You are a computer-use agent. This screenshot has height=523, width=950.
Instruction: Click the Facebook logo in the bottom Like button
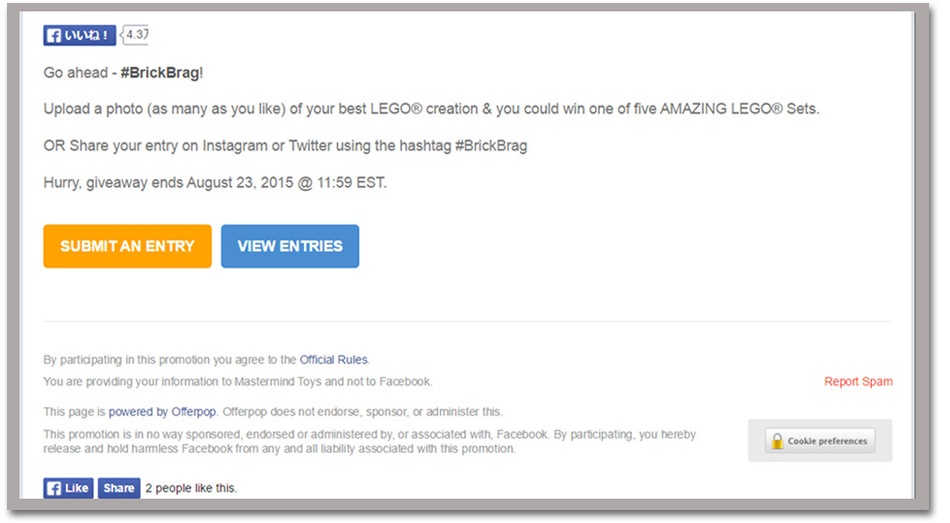(x=54, y=488)
